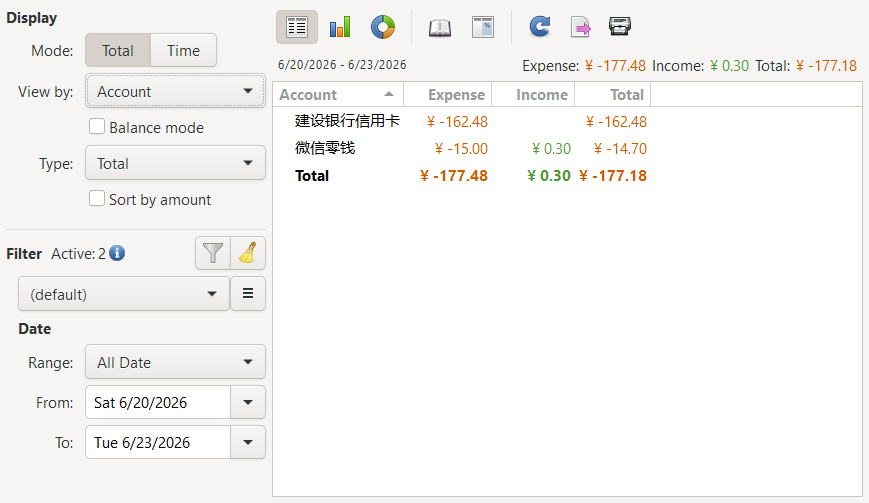Click the header Income summary ¥ 0.30
The image size is (869, 503).
tap(729, 66)
